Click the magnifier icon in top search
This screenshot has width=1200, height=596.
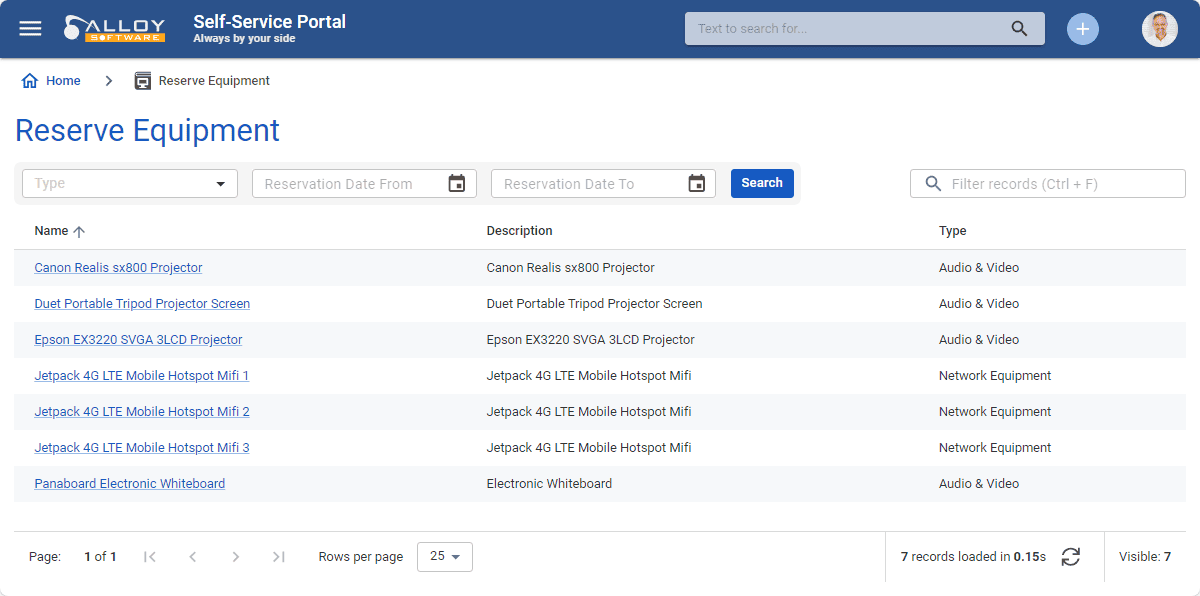(x=1019, y=28)
